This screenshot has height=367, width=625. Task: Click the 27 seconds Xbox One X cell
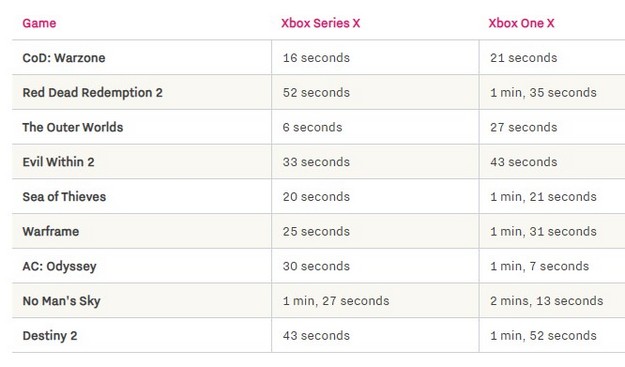click(x=523, y=127)
